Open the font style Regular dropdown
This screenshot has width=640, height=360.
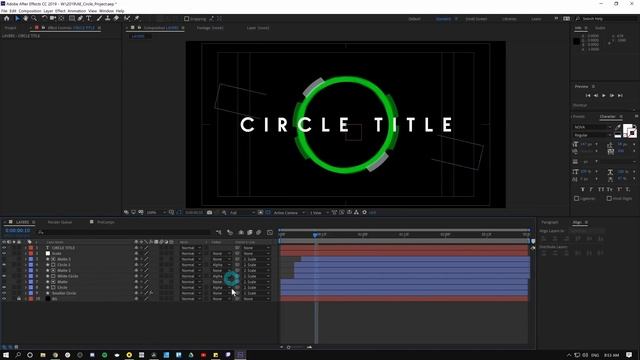(x=592, y=135)
